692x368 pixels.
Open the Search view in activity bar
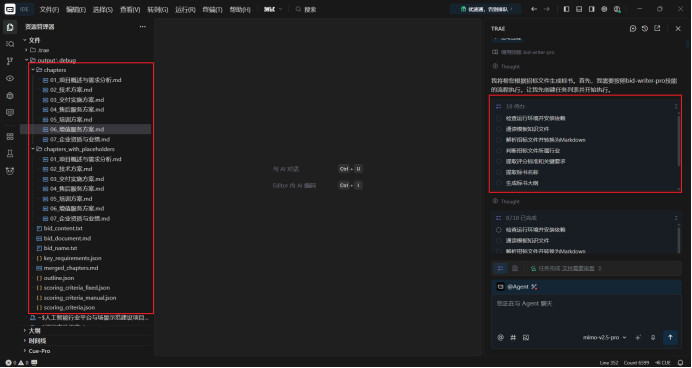pyautogui.click(x=10, y=44)
